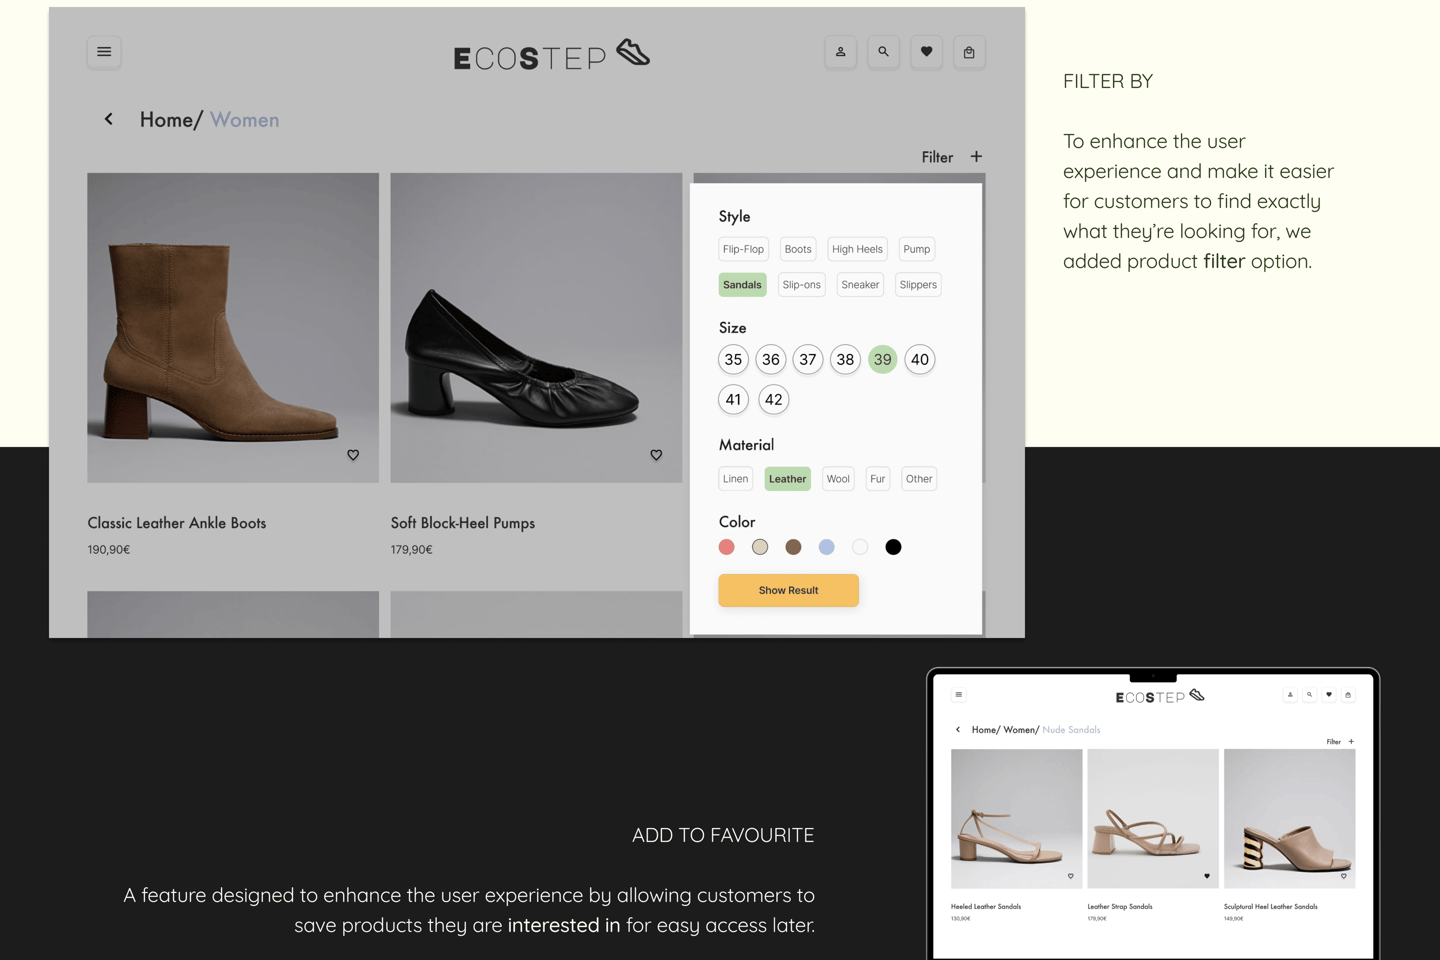The height and width of the screenshot is (960, 1440).
Task: Favourite the Soft Block-Heel Pumps
Action: 656,455
